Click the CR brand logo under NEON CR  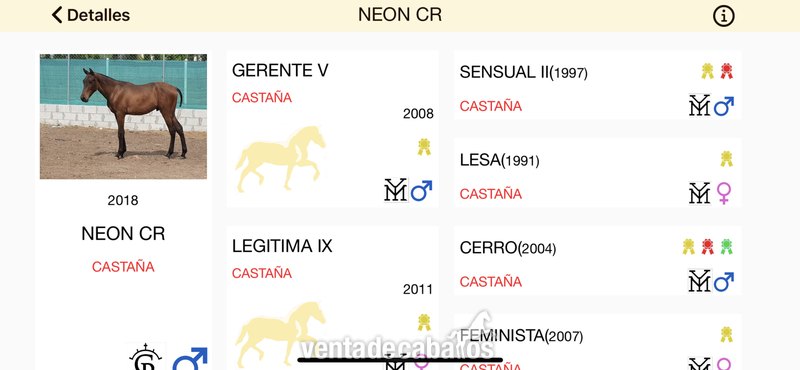pyautogui.click(x=145, y=357)
